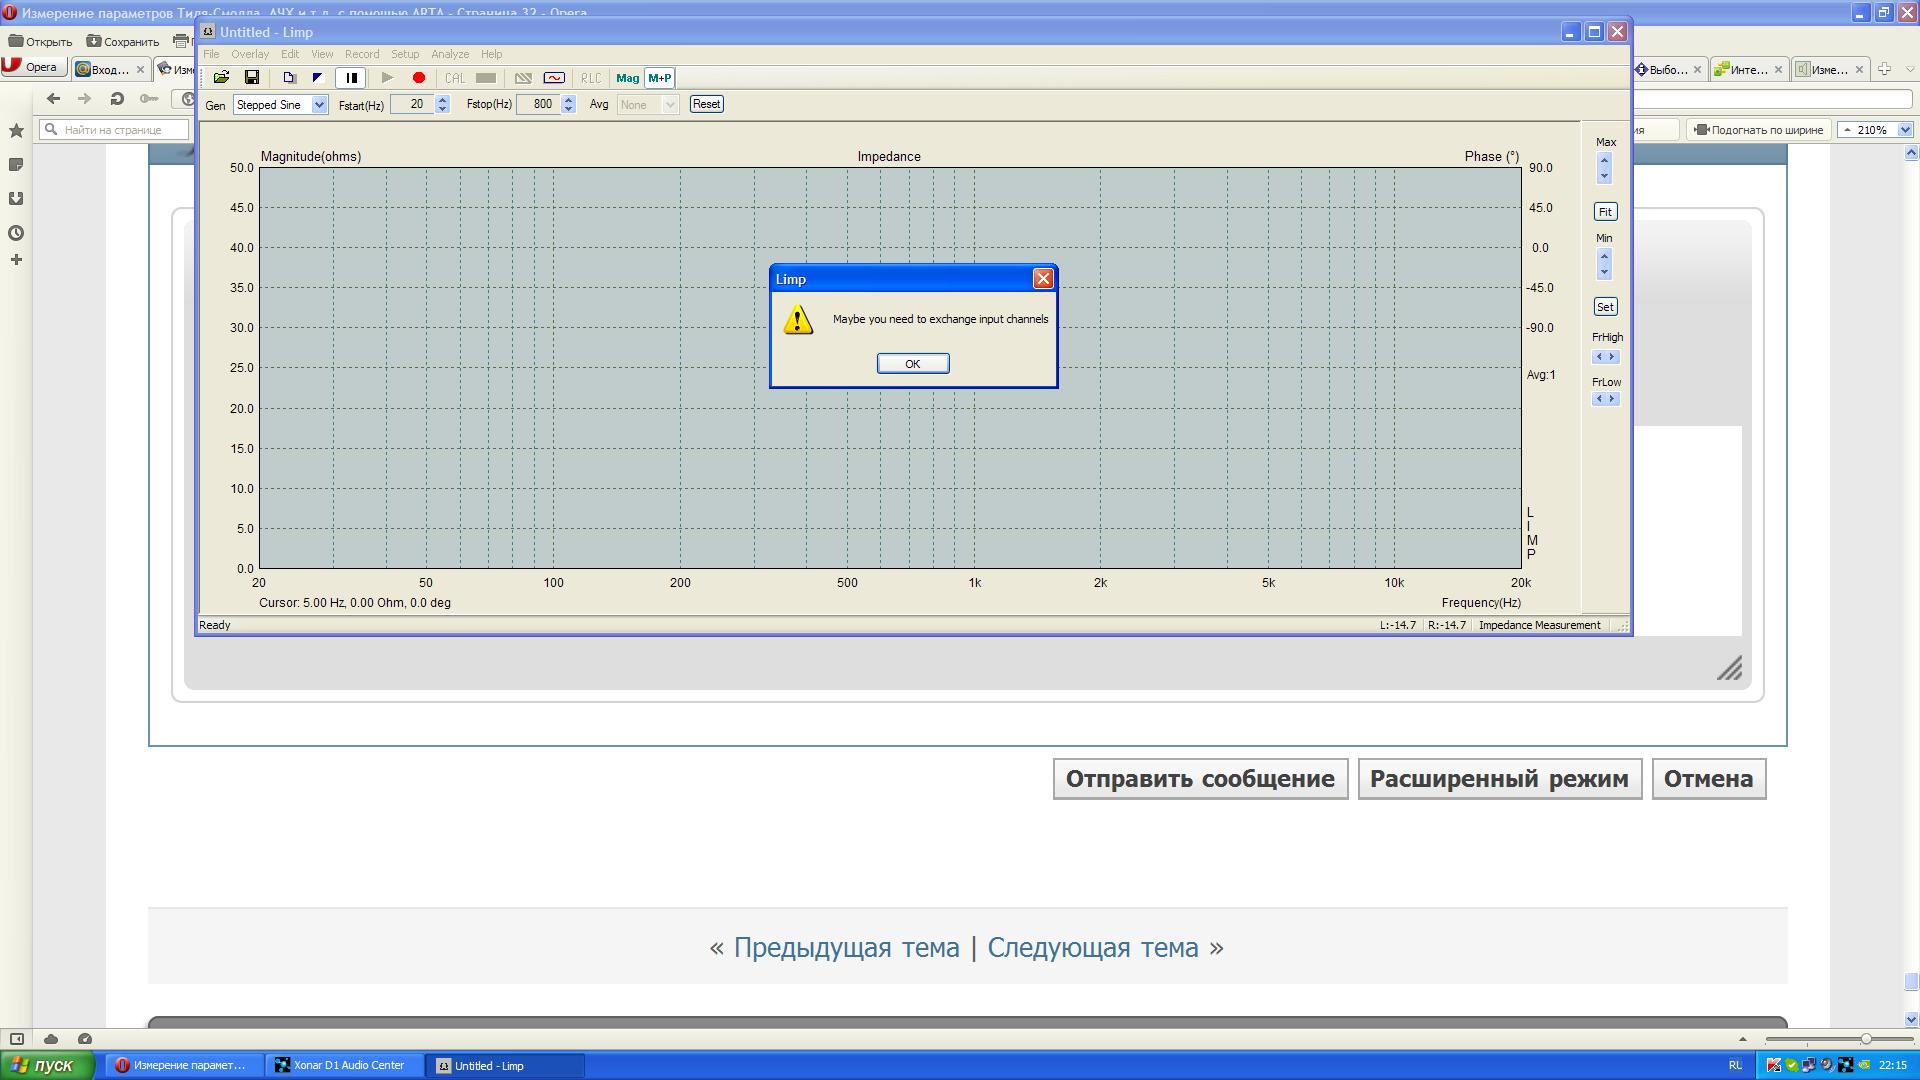Decrease Fstop(Hz) with down arrow

pos(569,109)
